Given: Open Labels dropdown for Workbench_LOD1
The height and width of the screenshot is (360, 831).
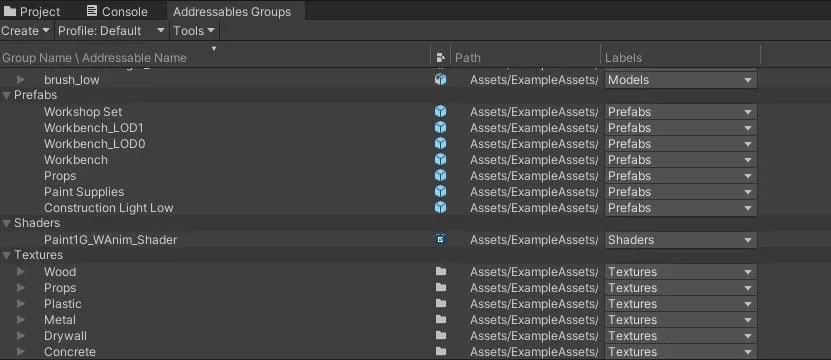Looking at the screenshot, I should point(680,128).
